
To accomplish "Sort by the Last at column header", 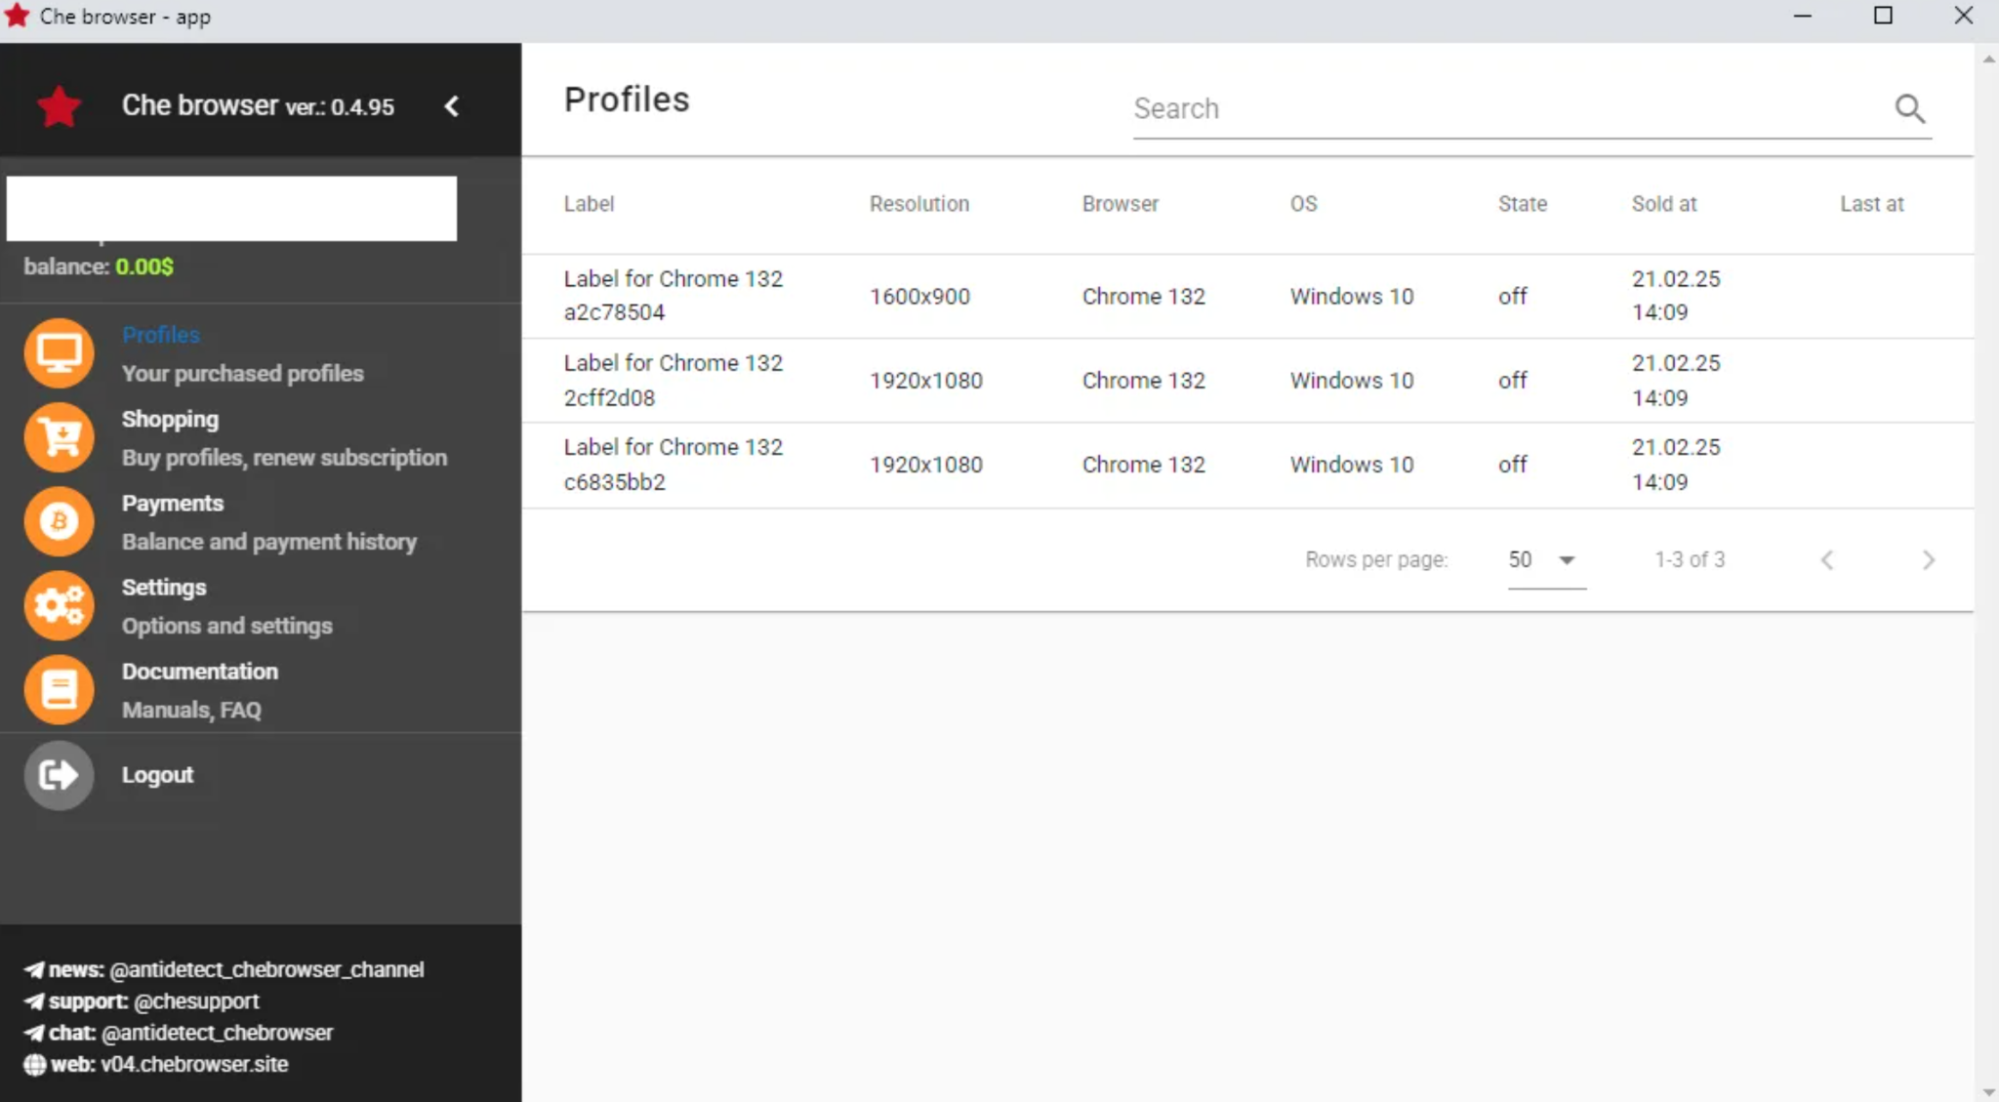I will coord(1871,204).
